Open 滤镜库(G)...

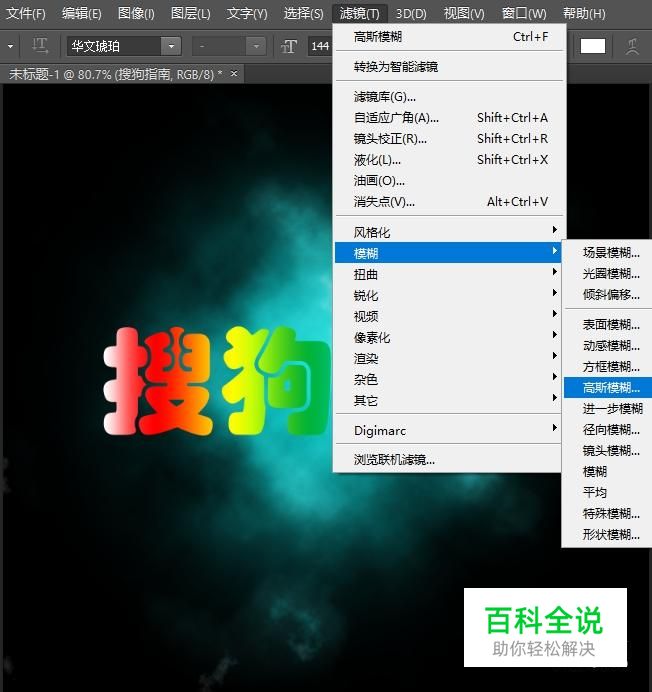[x=450, y=97]
